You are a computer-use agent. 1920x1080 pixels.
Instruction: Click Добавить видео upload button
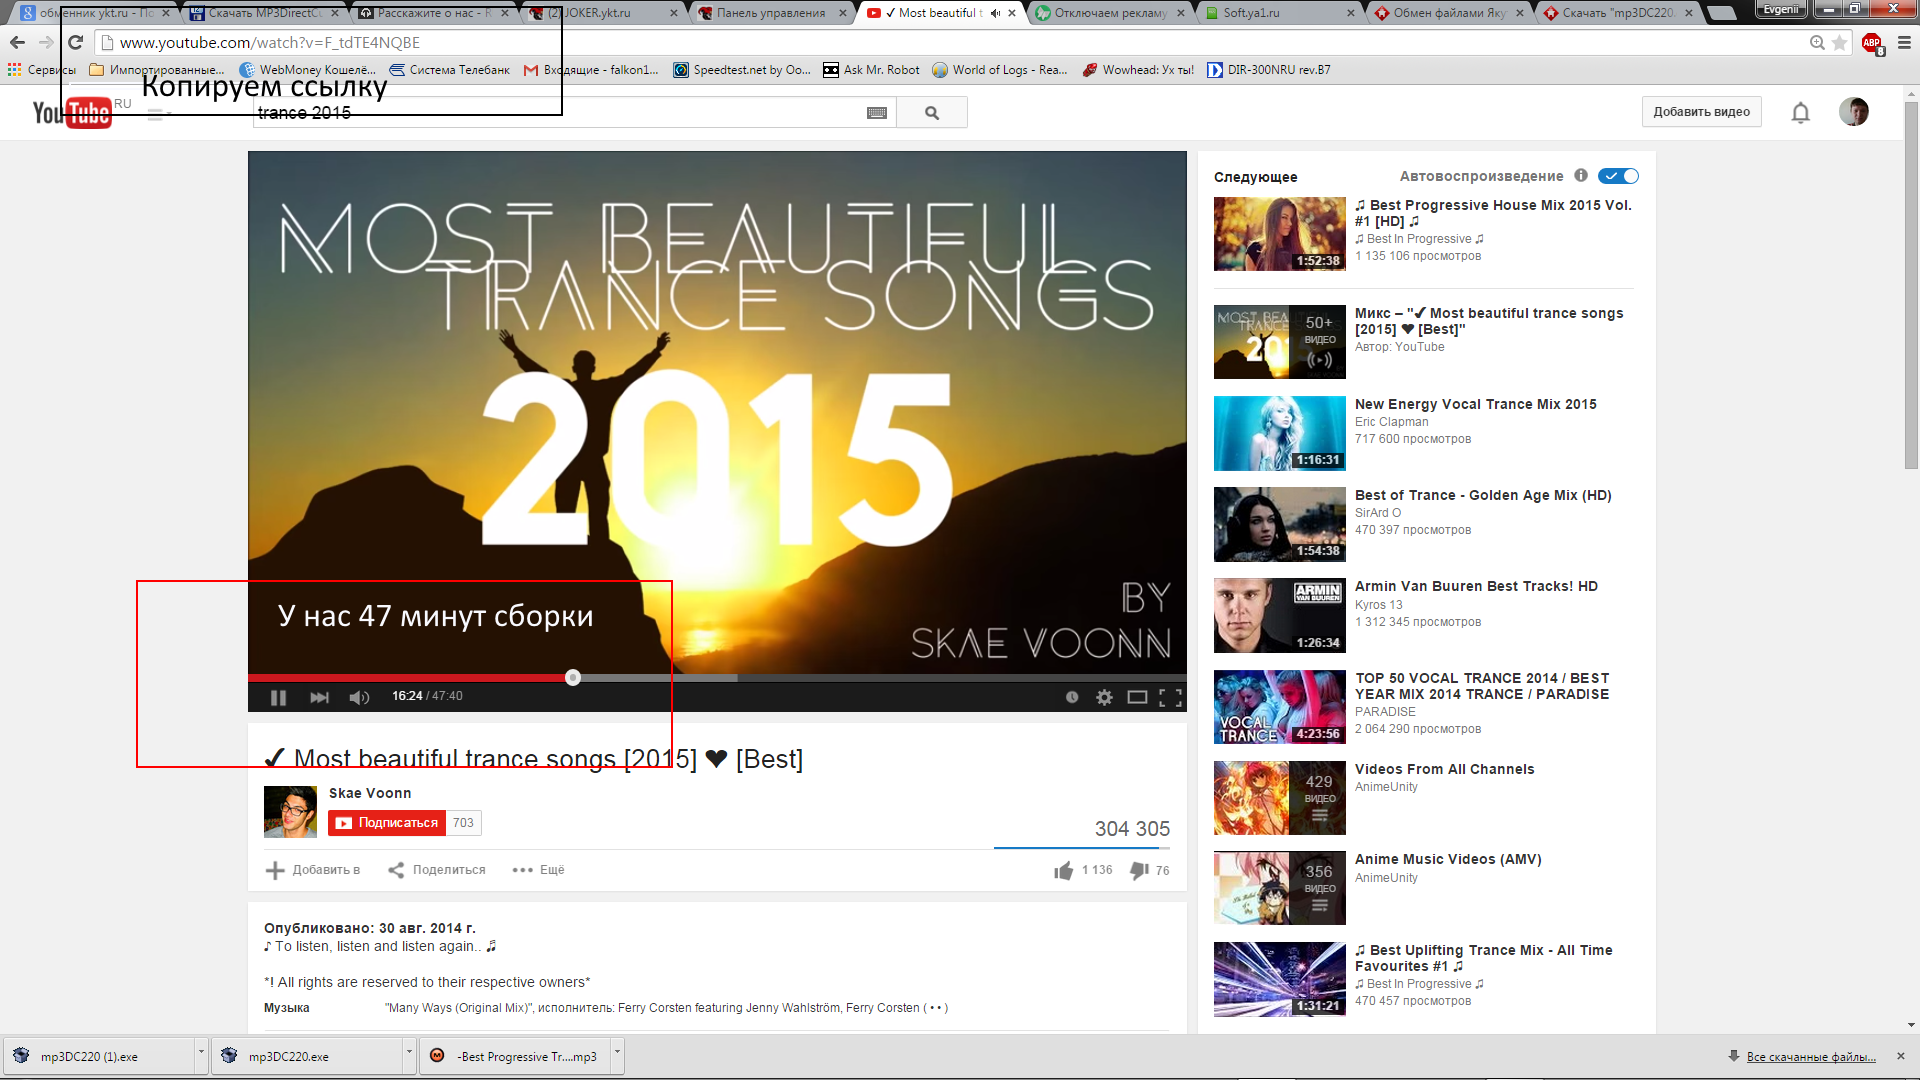1701,112
